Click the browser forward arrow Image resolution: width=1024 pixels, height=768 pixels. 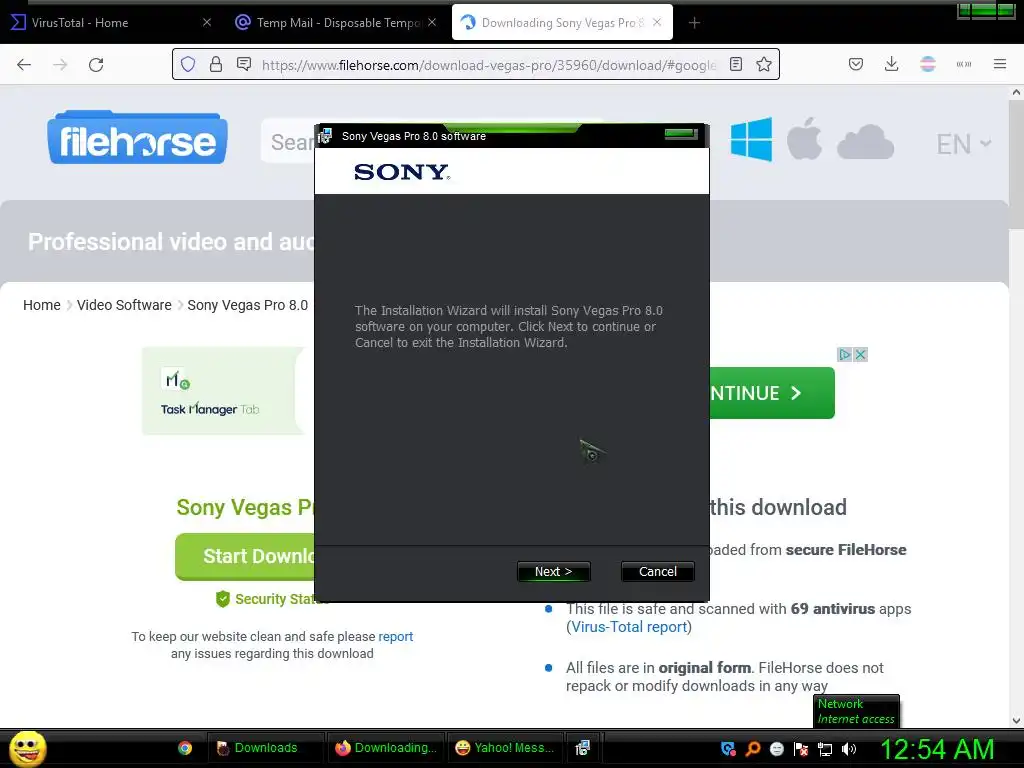tap(60, 64)
